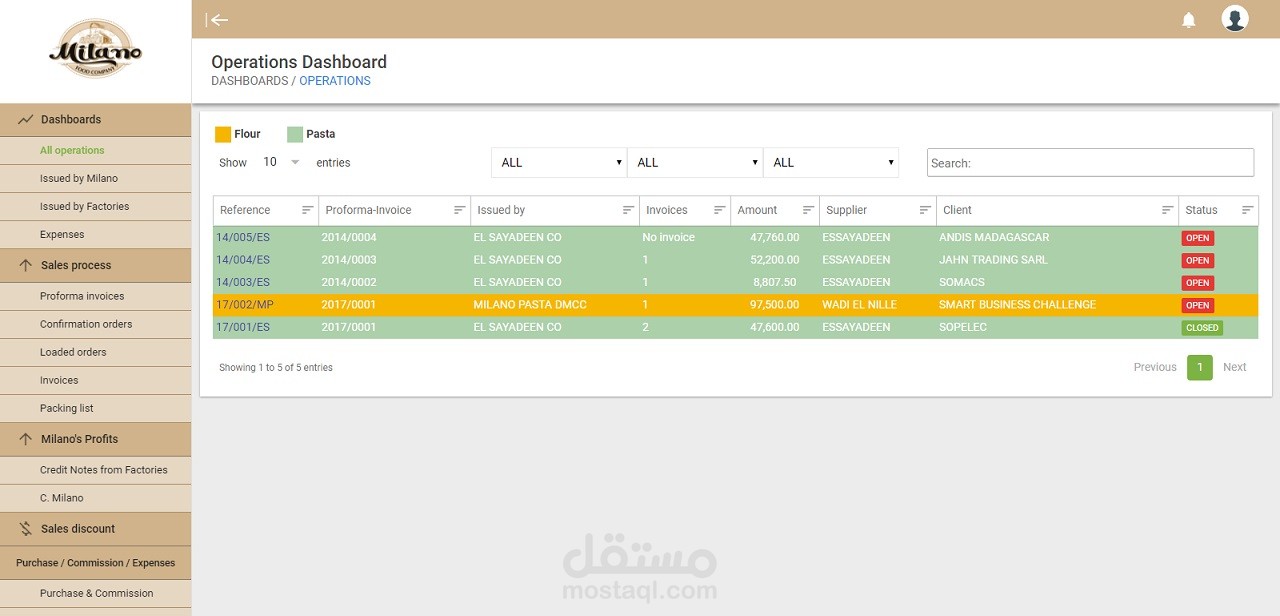Viewport: 1280px width, 616px height.
Task: Click the DASHBOARDS breadcrumb
Action: pyautogui.click(x=250, y=81)
